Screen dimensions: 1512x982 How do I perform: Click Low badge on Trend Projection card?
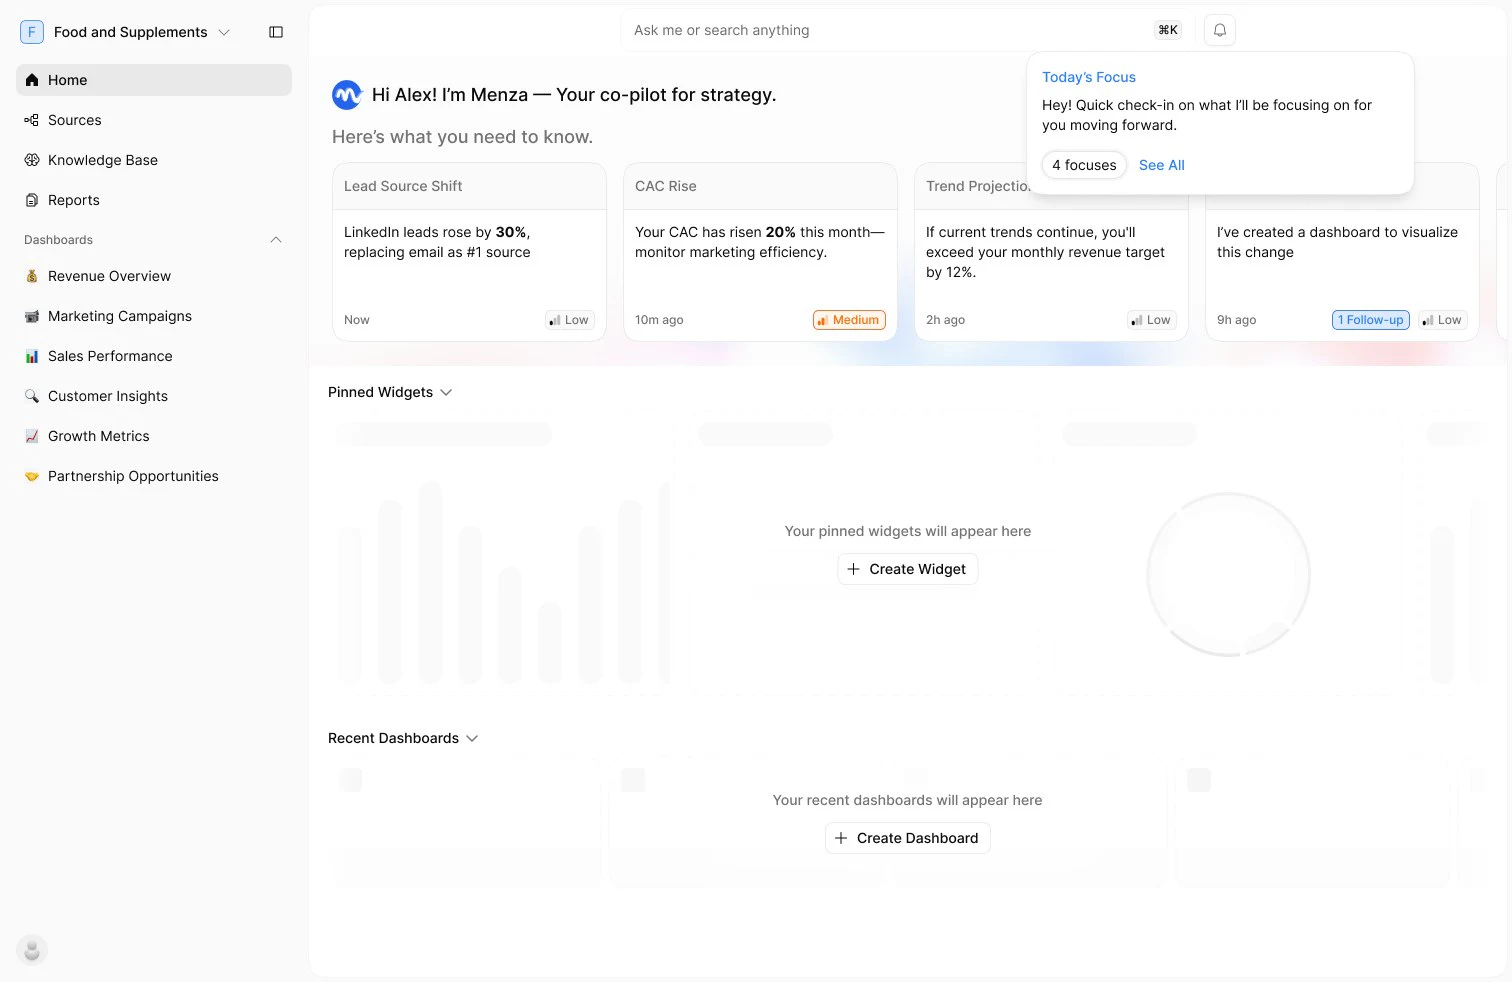click(x=1152, y=320)
